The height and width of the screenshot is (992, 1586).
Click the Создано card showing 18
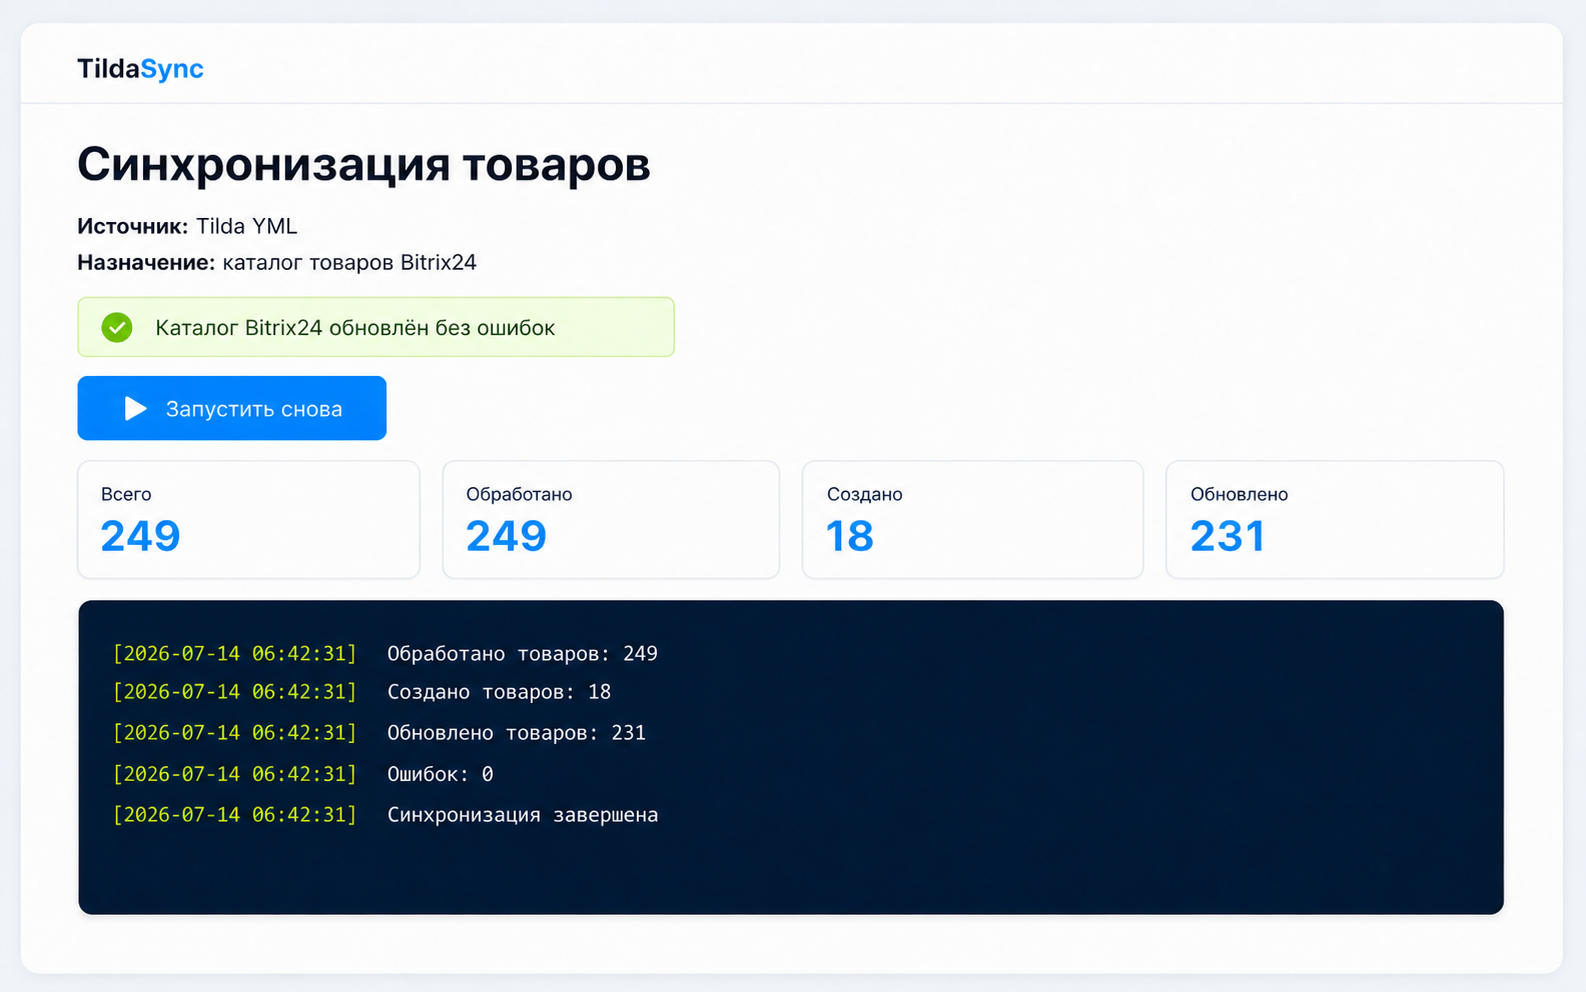point(973,519)
